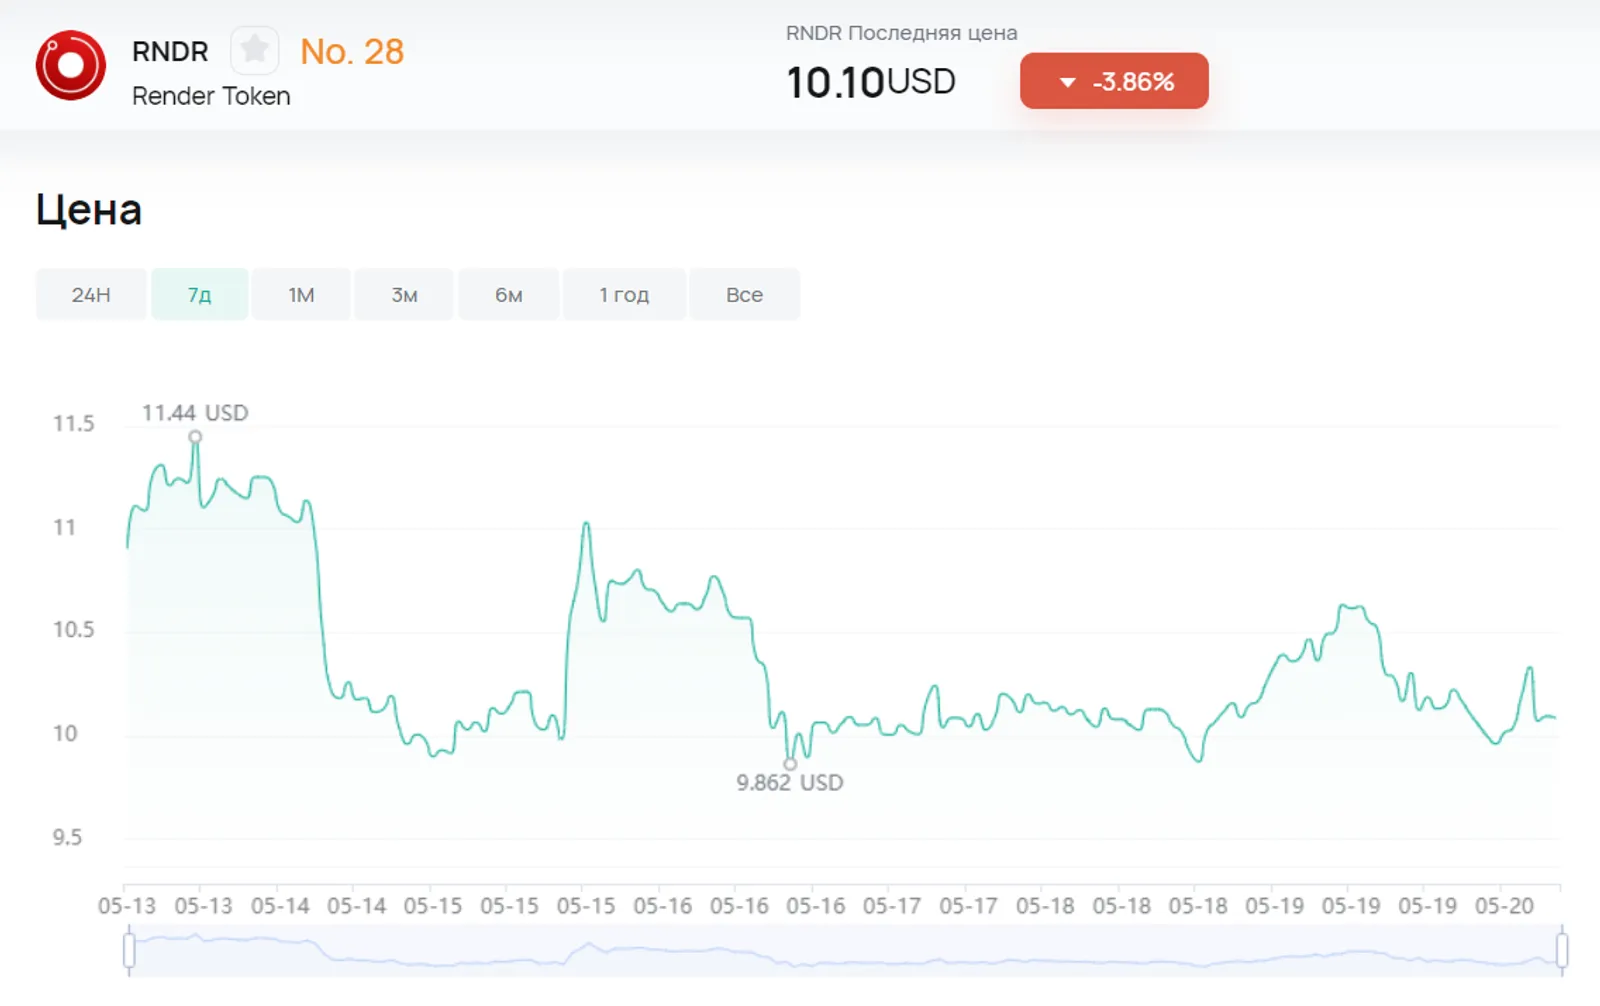1600x1006 pixels.
Task: Click the right handle of the range slider
Action: [1562, 950]
